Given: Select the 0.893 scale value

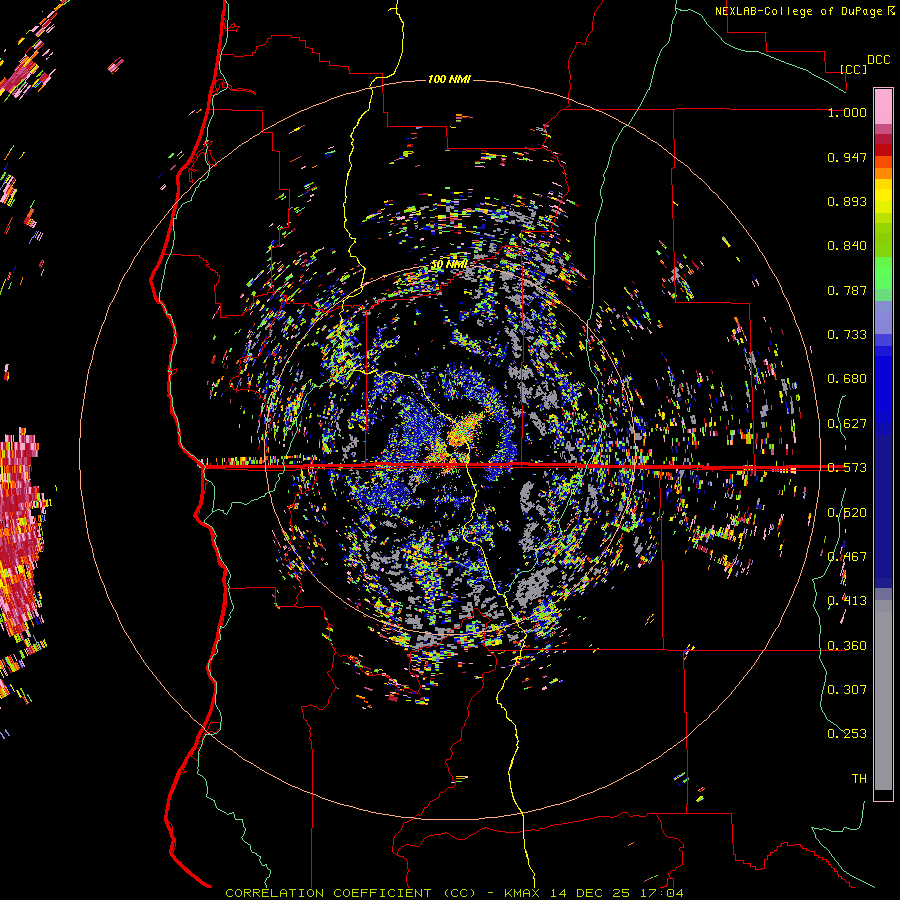Looking at the screenshot, I should pyautogui.click(x=847, y=201).
